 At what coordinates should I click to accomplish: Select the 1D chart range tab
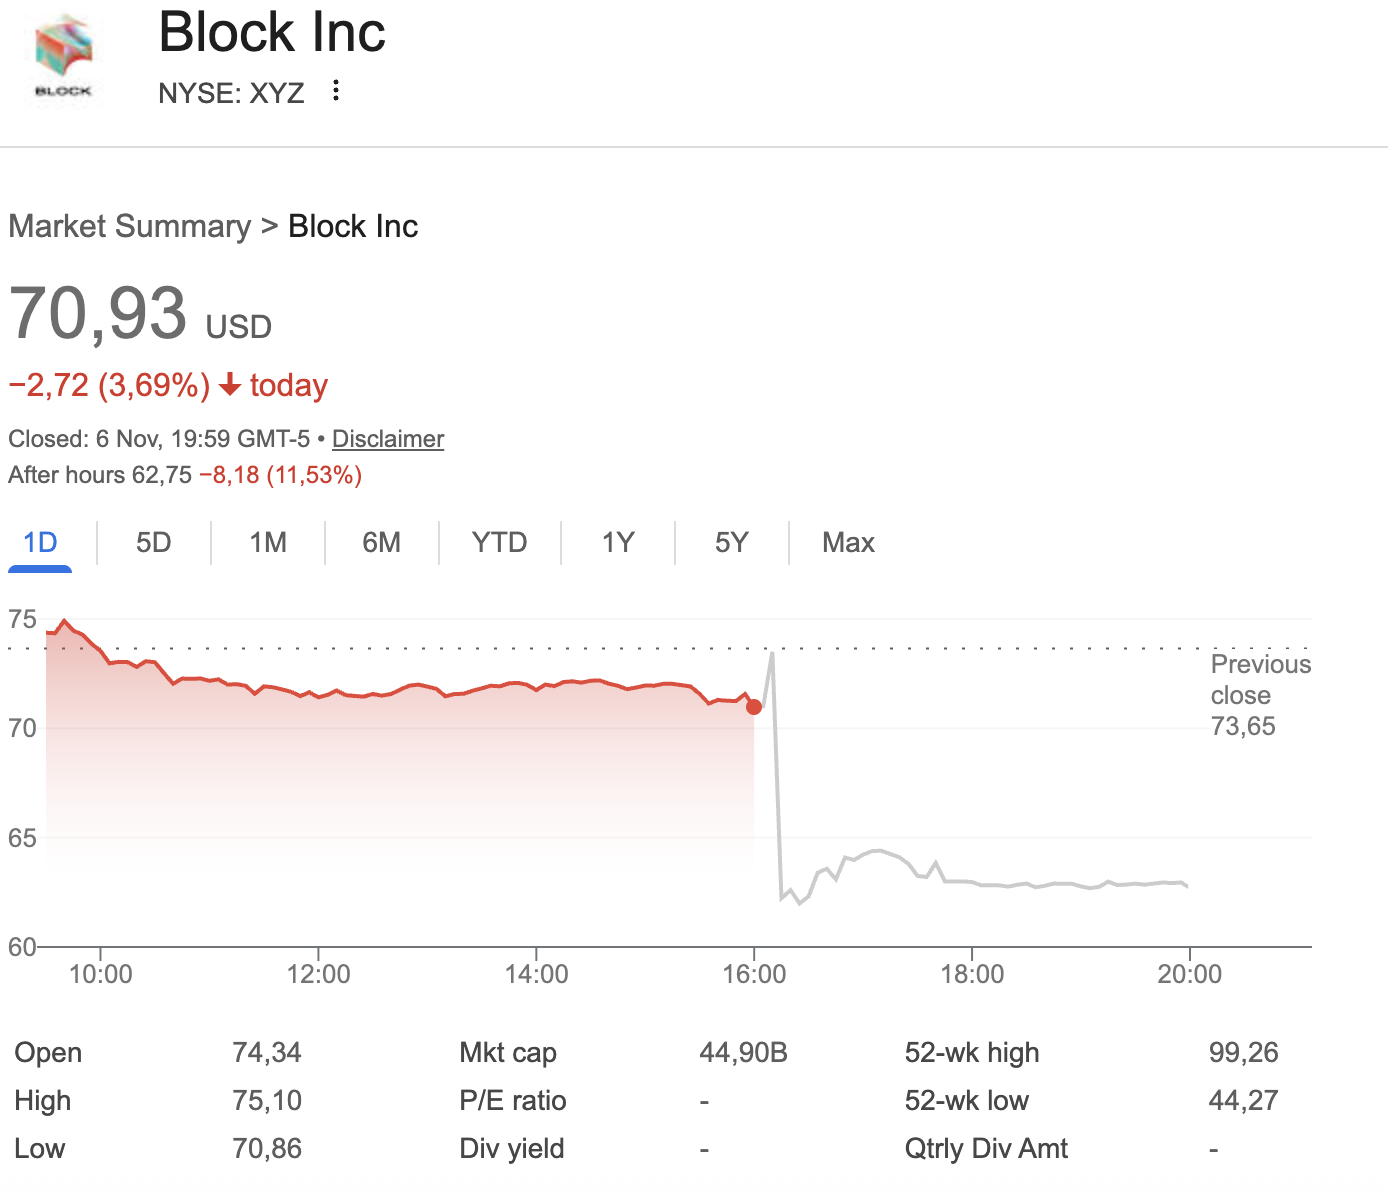(x=40, y=543)
